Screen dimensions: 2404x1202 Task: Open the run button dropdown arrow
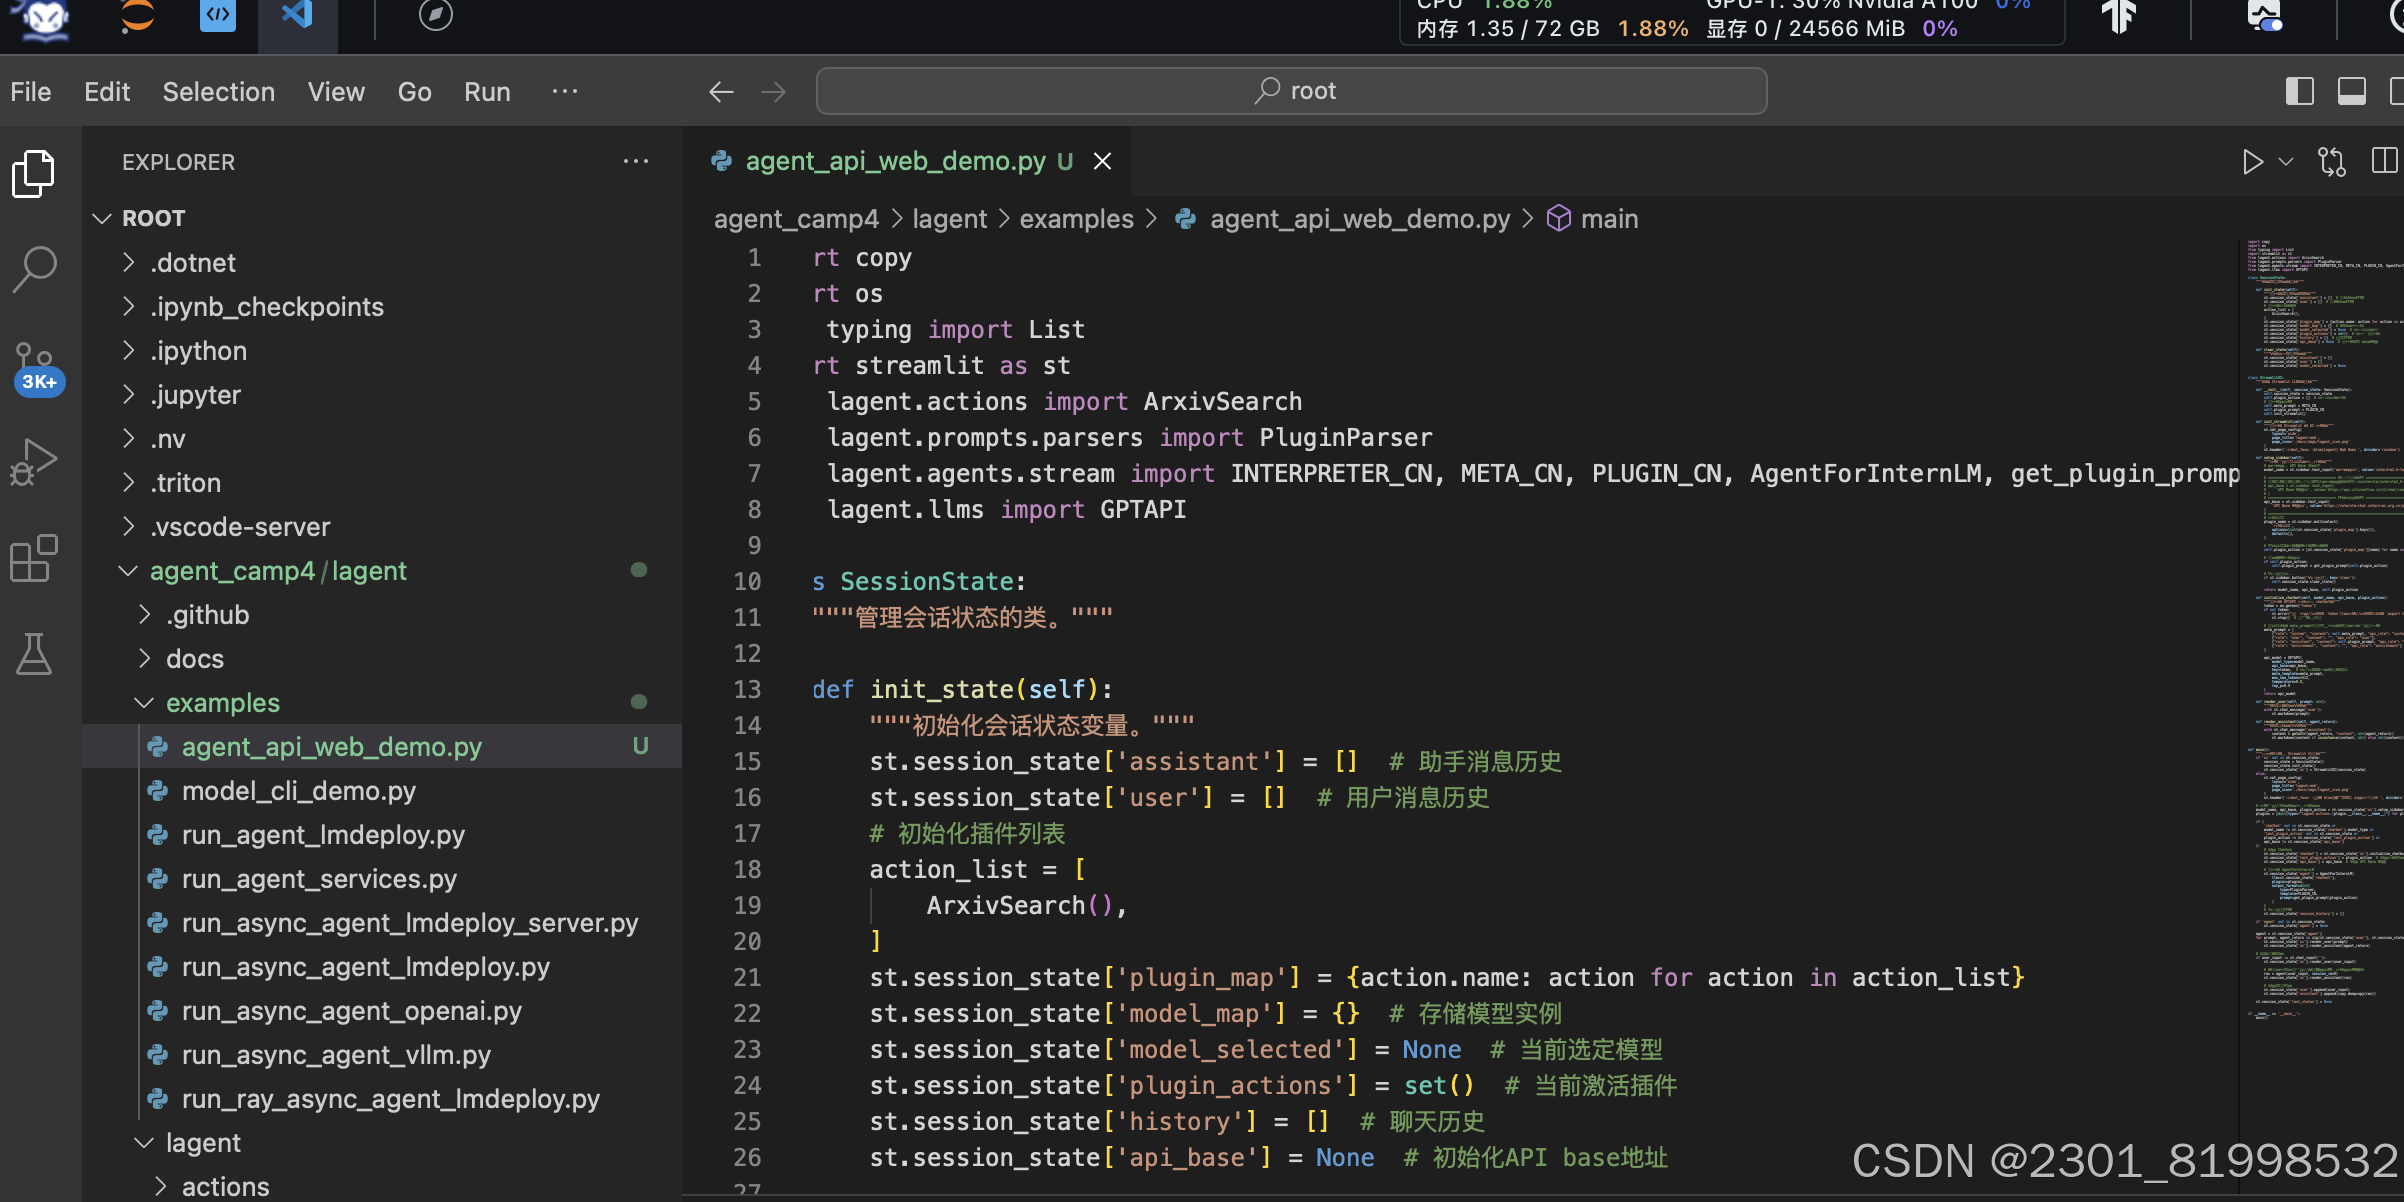[x=2286, y=162]
